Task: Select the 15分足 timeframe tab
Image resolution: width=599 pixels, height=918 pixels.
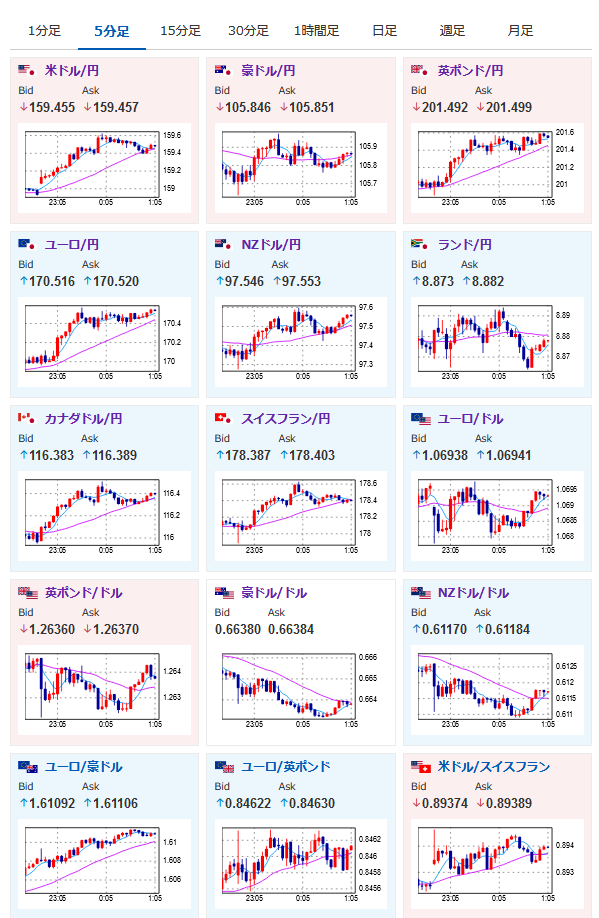Action: click(180, 31)
